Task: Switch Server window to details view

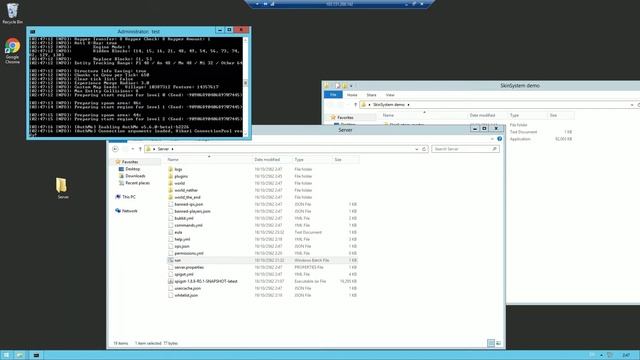Action: [491, 343]
